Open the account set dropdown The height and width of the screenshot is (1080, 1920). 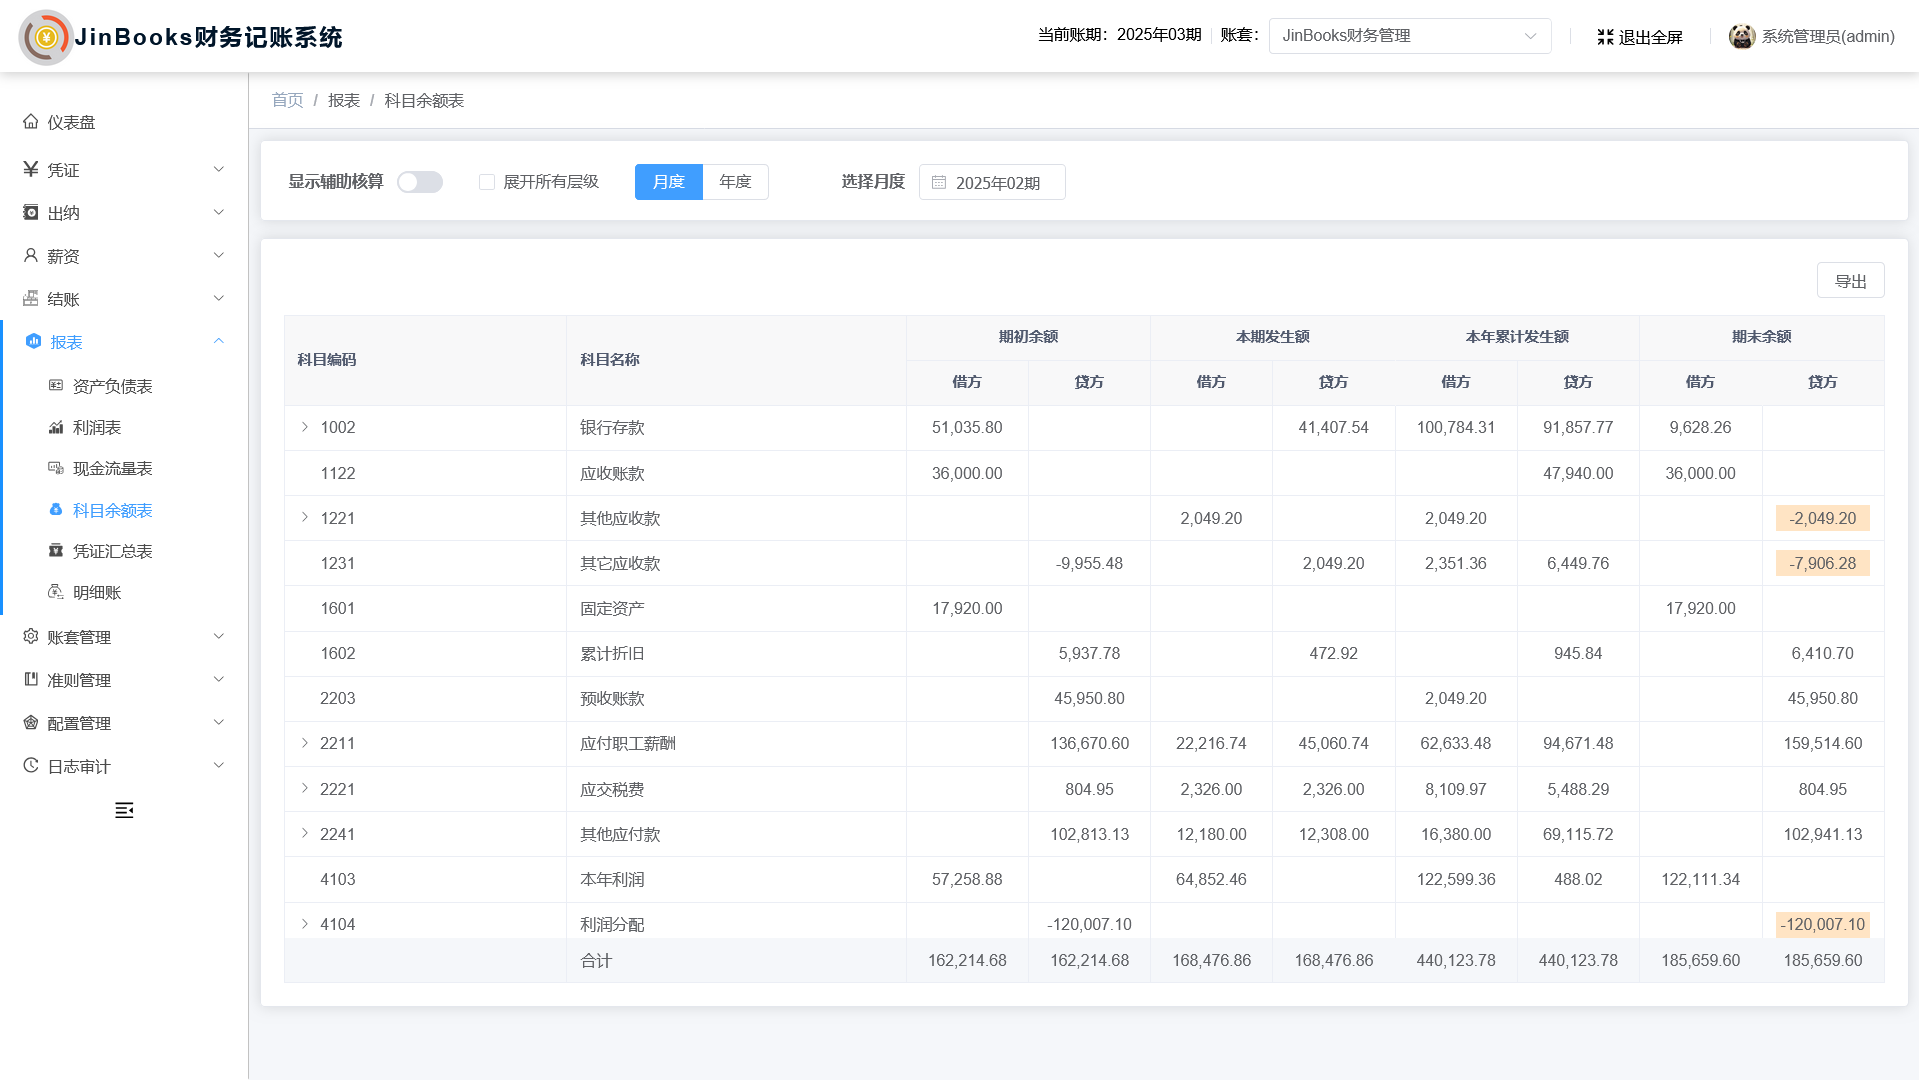pos(1409,36)
